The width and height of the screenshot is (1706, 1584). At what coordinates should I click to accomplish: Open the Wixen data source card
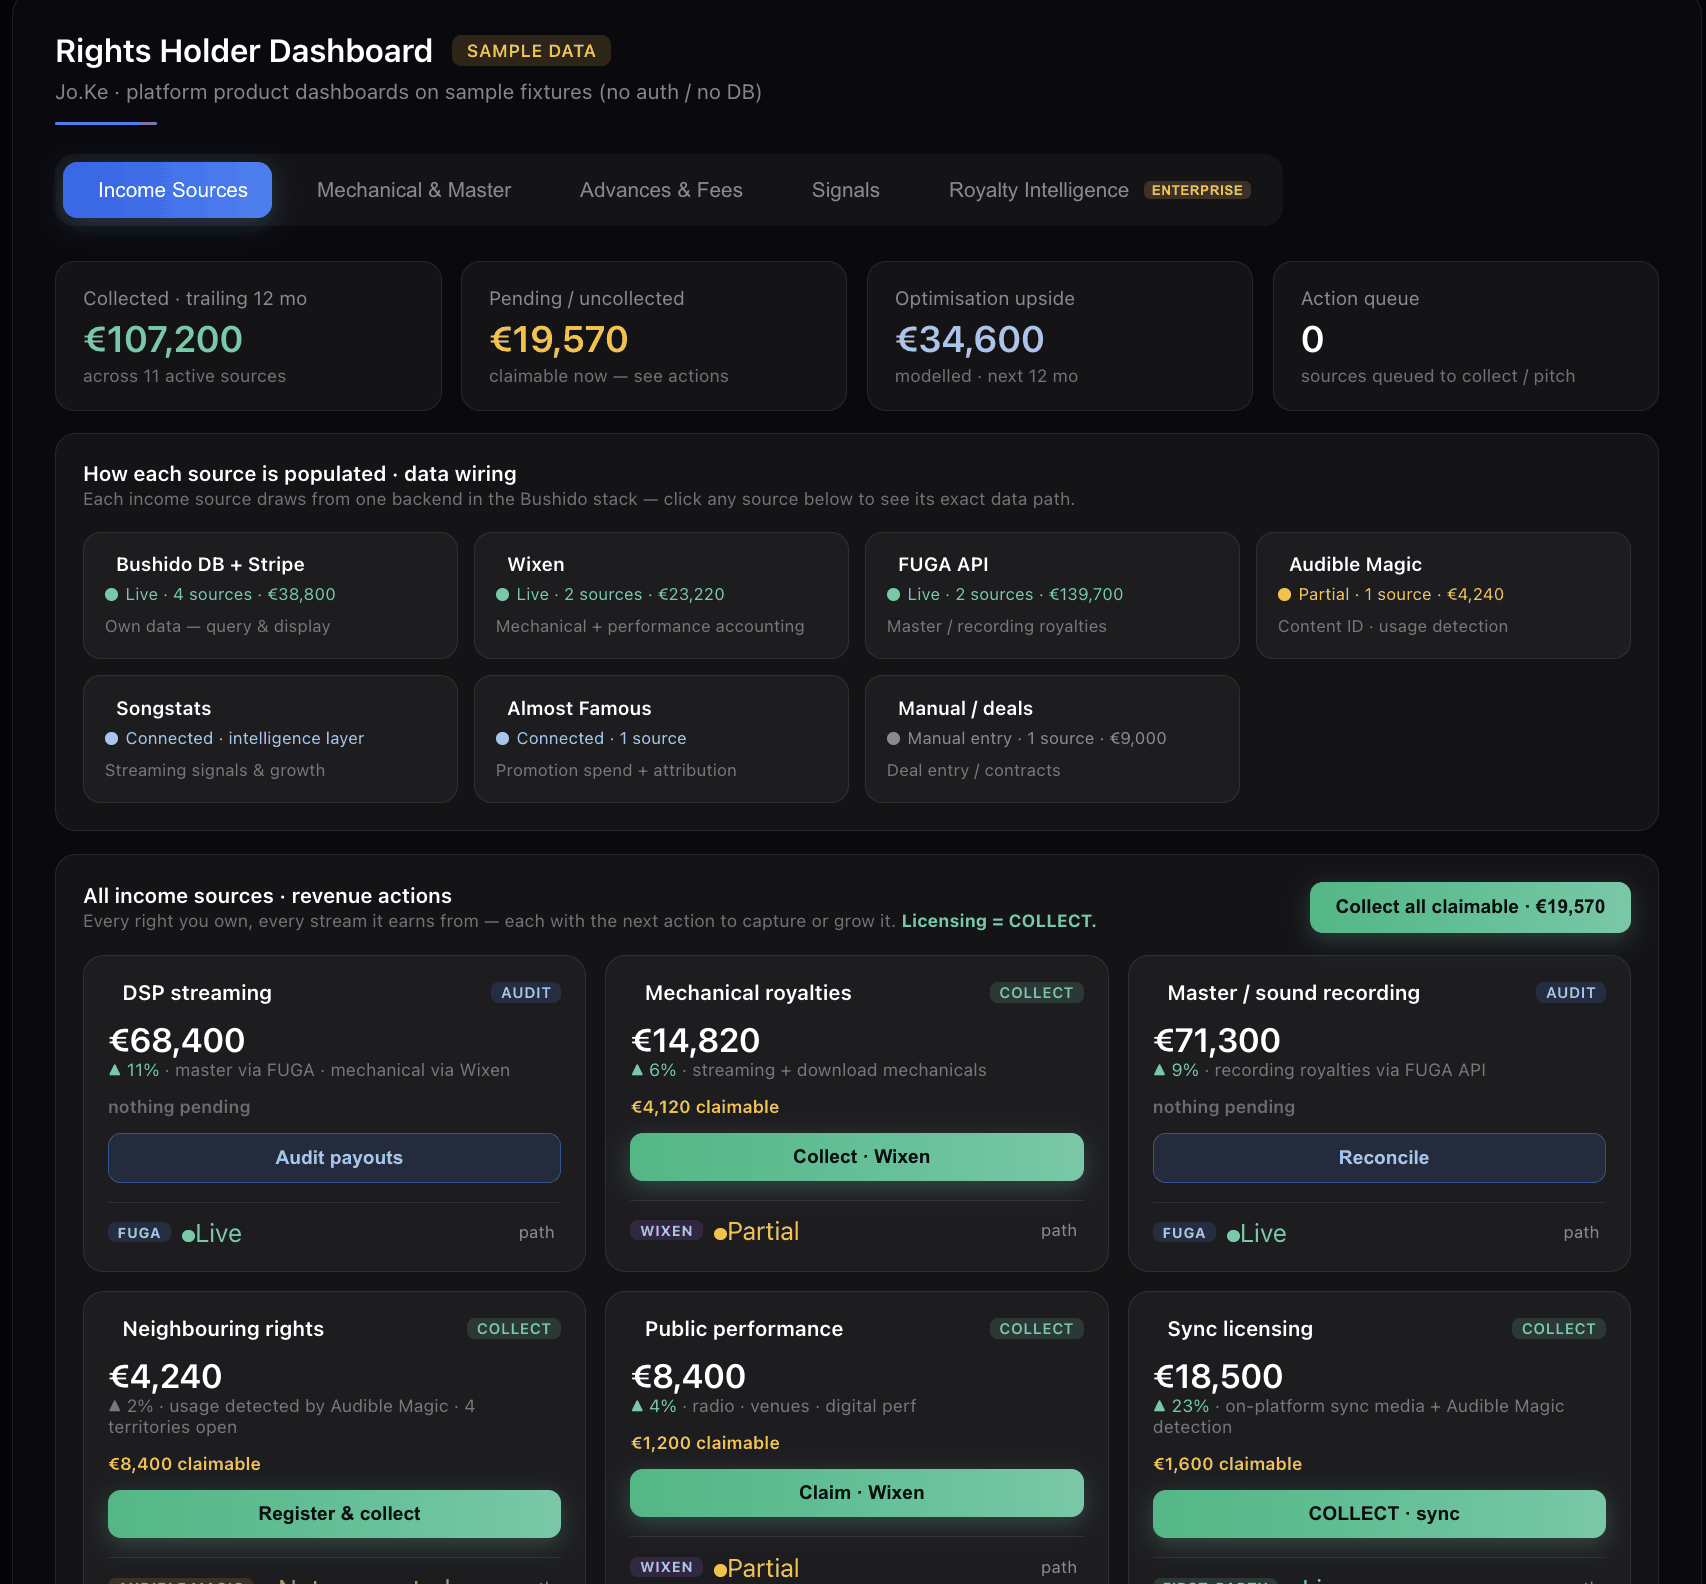(661, 595)
